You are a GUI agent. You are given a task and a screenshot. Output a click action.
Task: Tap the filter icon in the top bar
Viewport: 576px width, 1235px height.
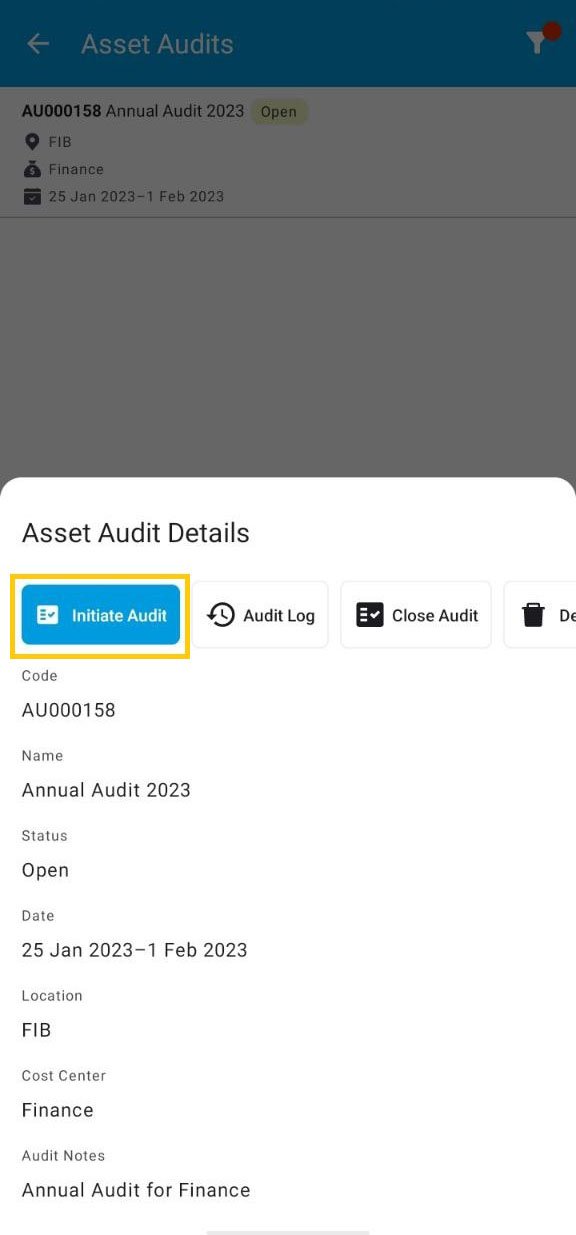537,42
